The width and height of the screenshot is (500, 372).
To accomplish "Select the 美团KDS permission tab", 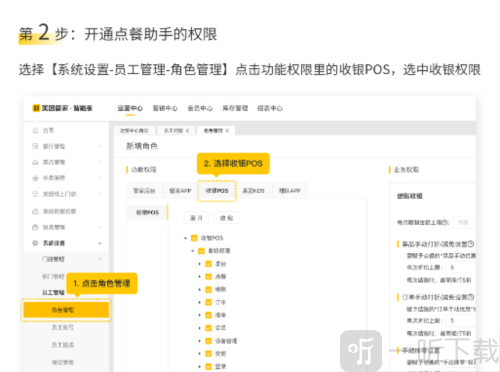I will 253,191.
